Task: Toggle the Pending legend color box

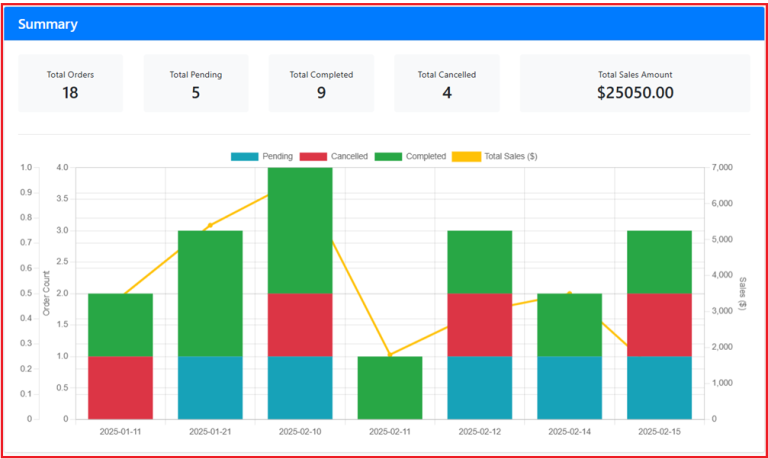Action: (244, 157)
